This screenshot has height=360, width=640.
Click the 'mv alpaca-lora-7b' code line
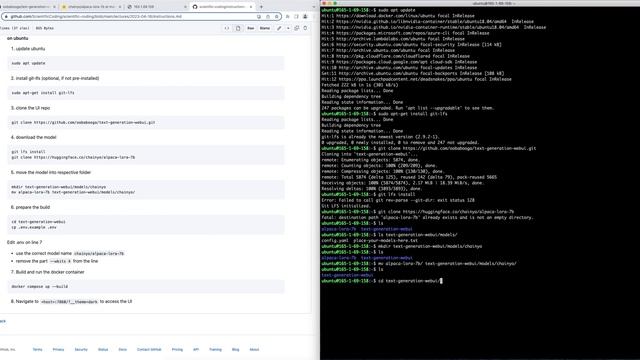[x=73, y=192]
